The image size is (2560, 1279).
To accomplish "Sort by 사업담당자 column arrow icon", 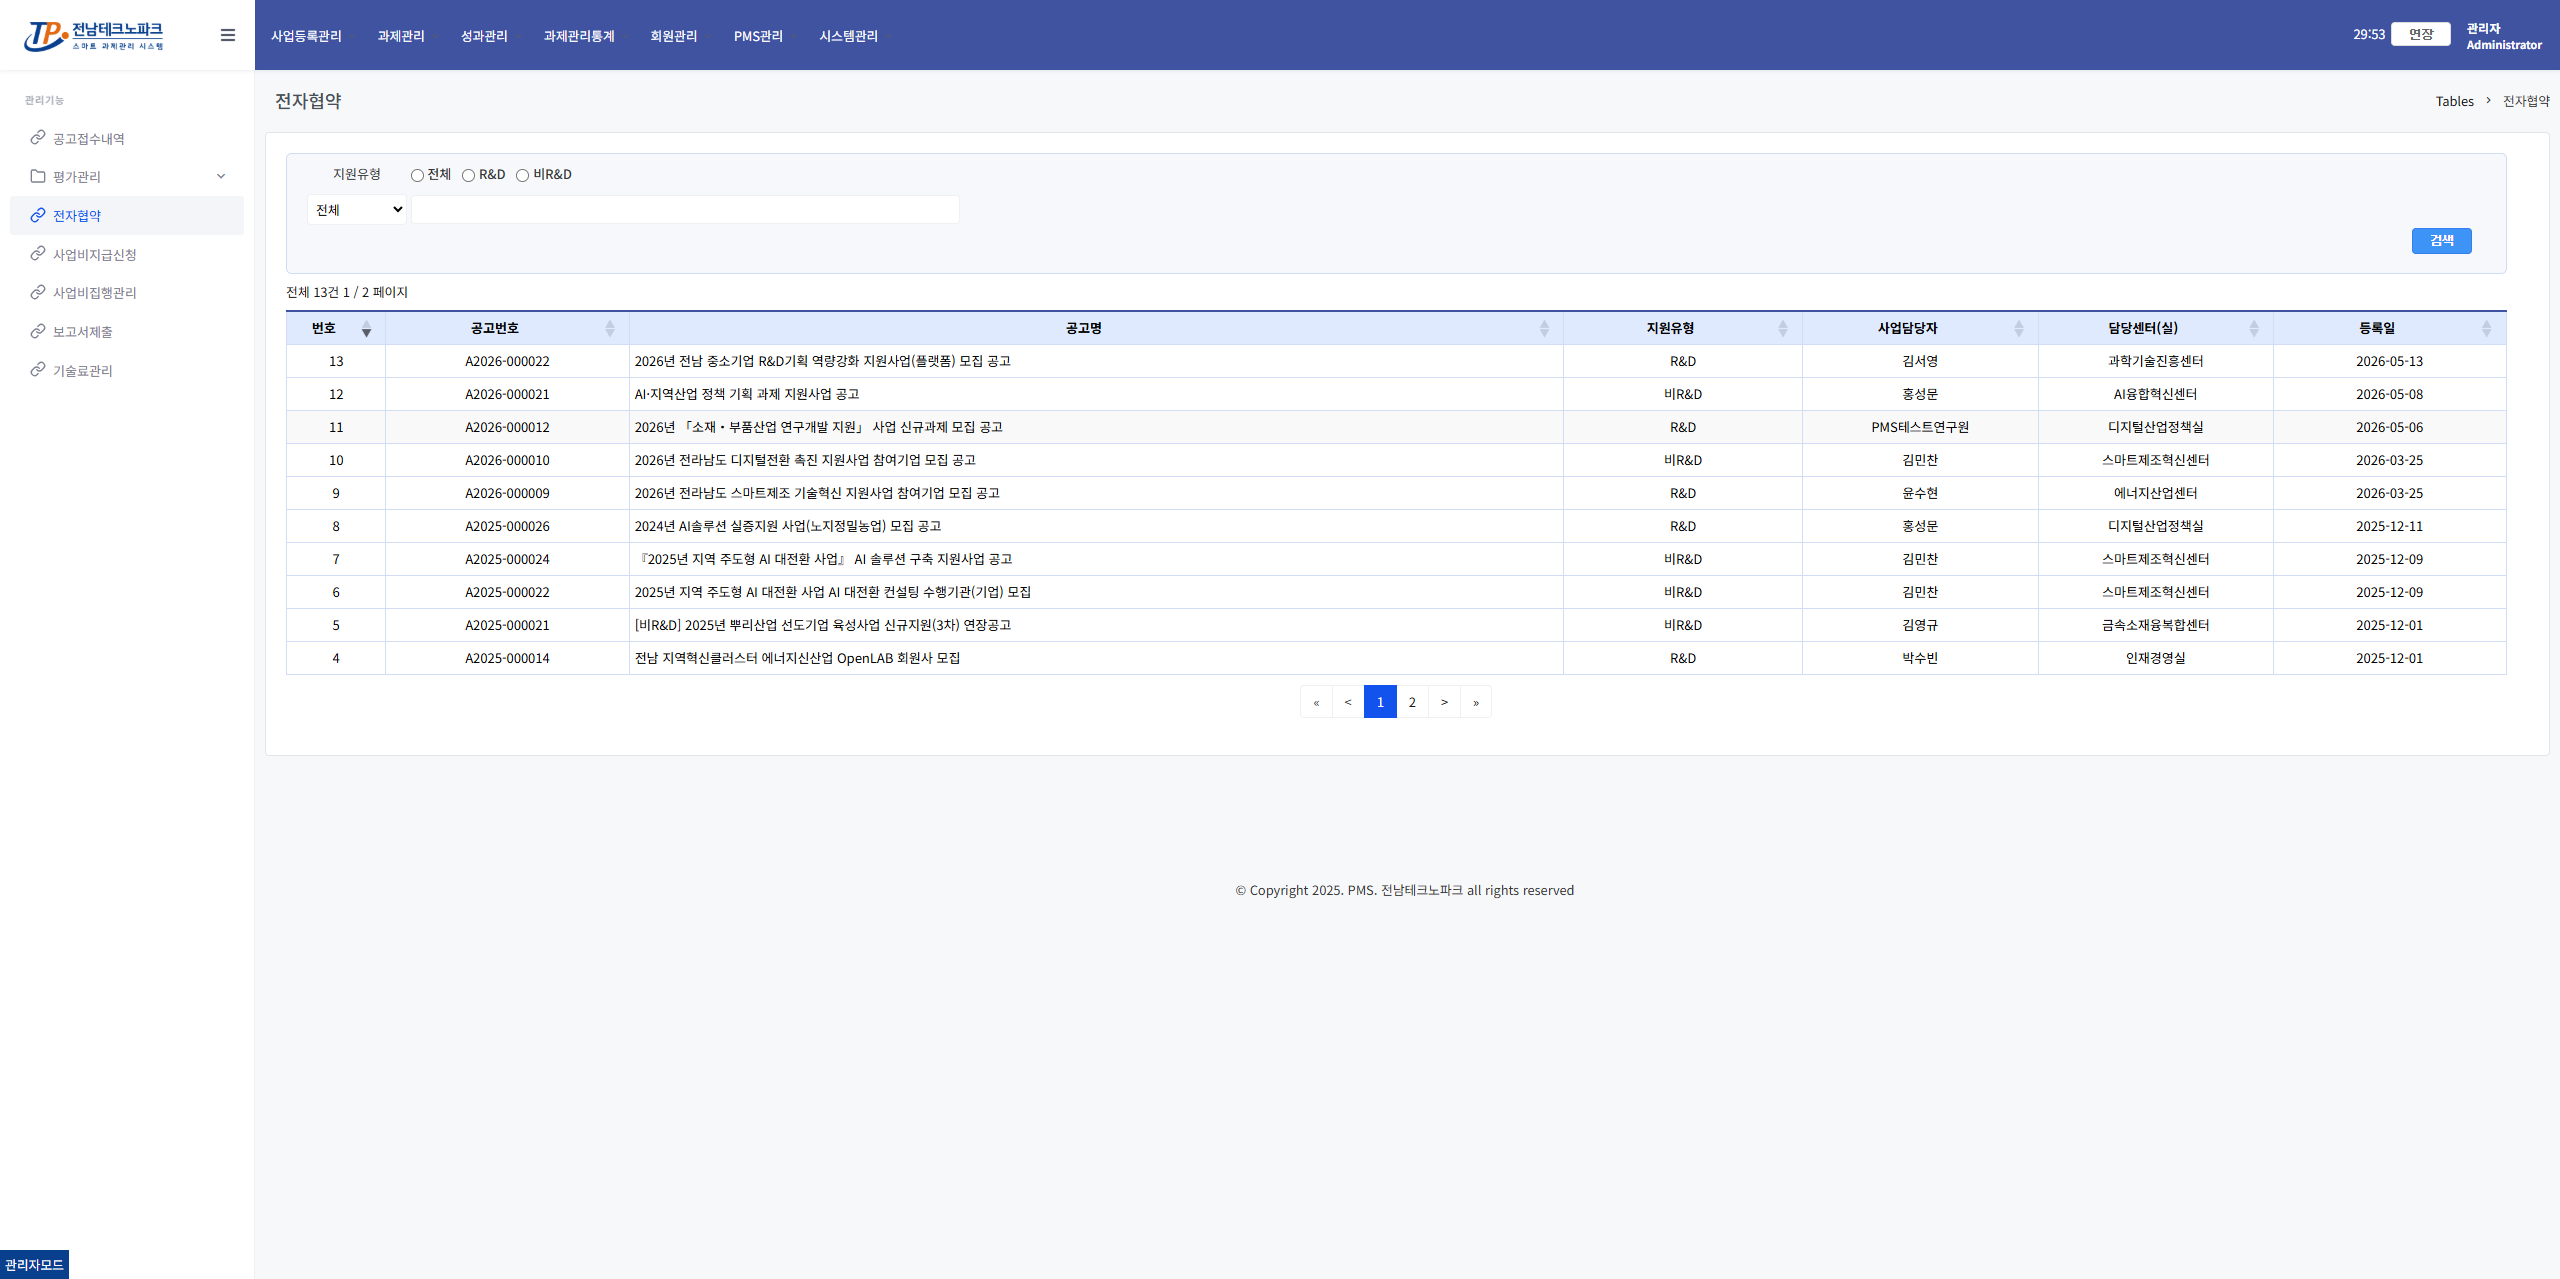I will (2019, 329).
